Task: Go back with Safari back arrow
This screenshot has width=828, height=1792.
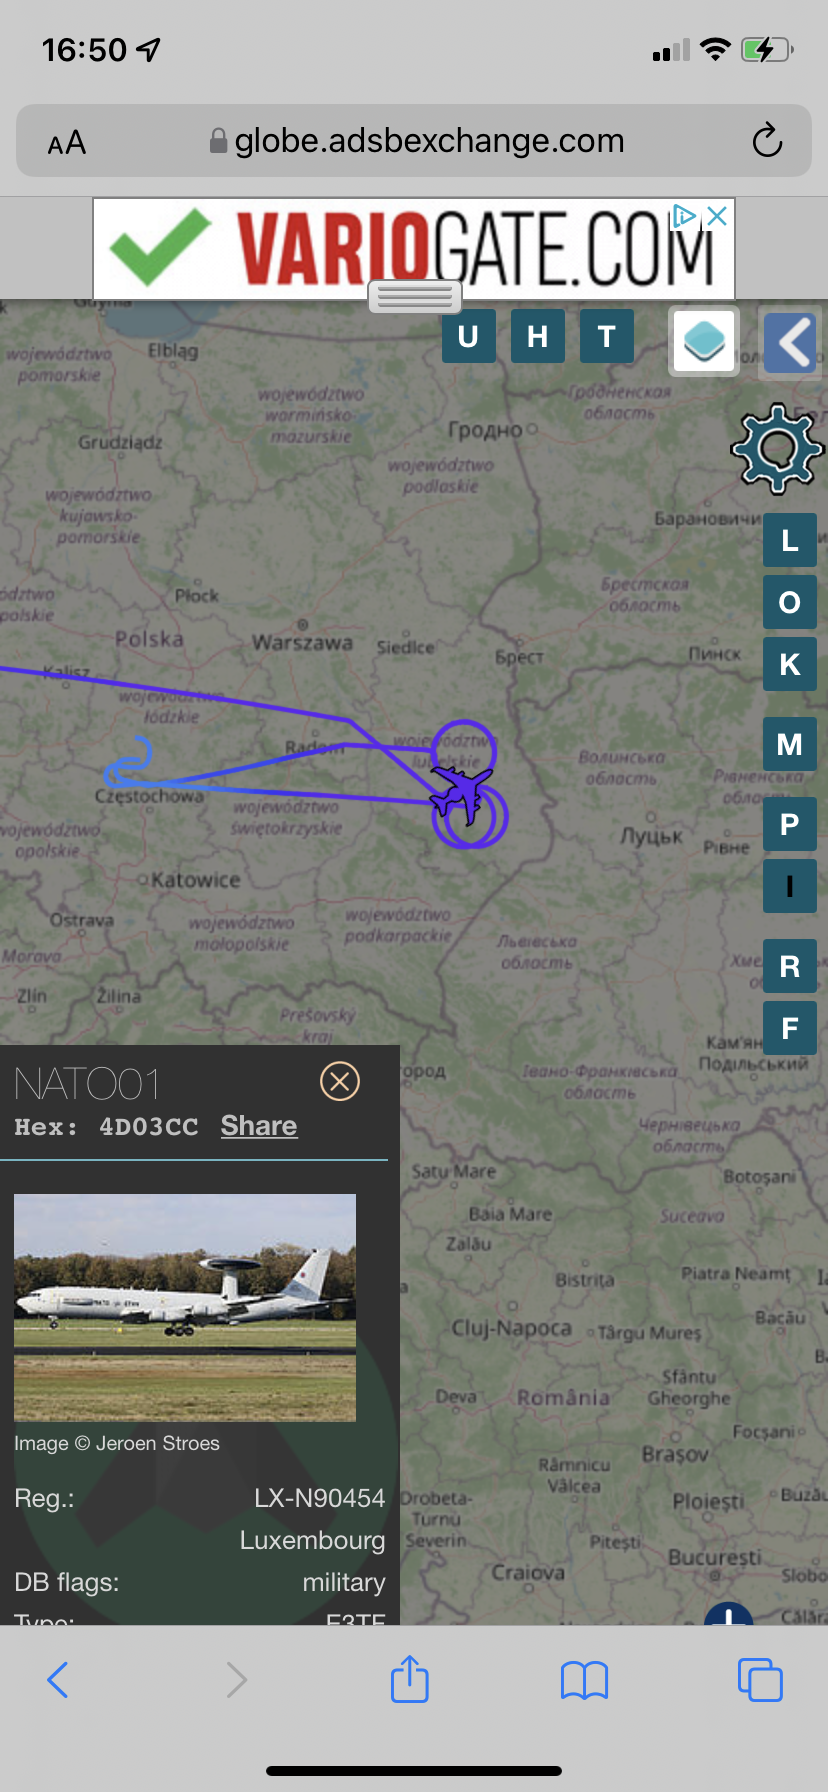Action: [58, 1680]
